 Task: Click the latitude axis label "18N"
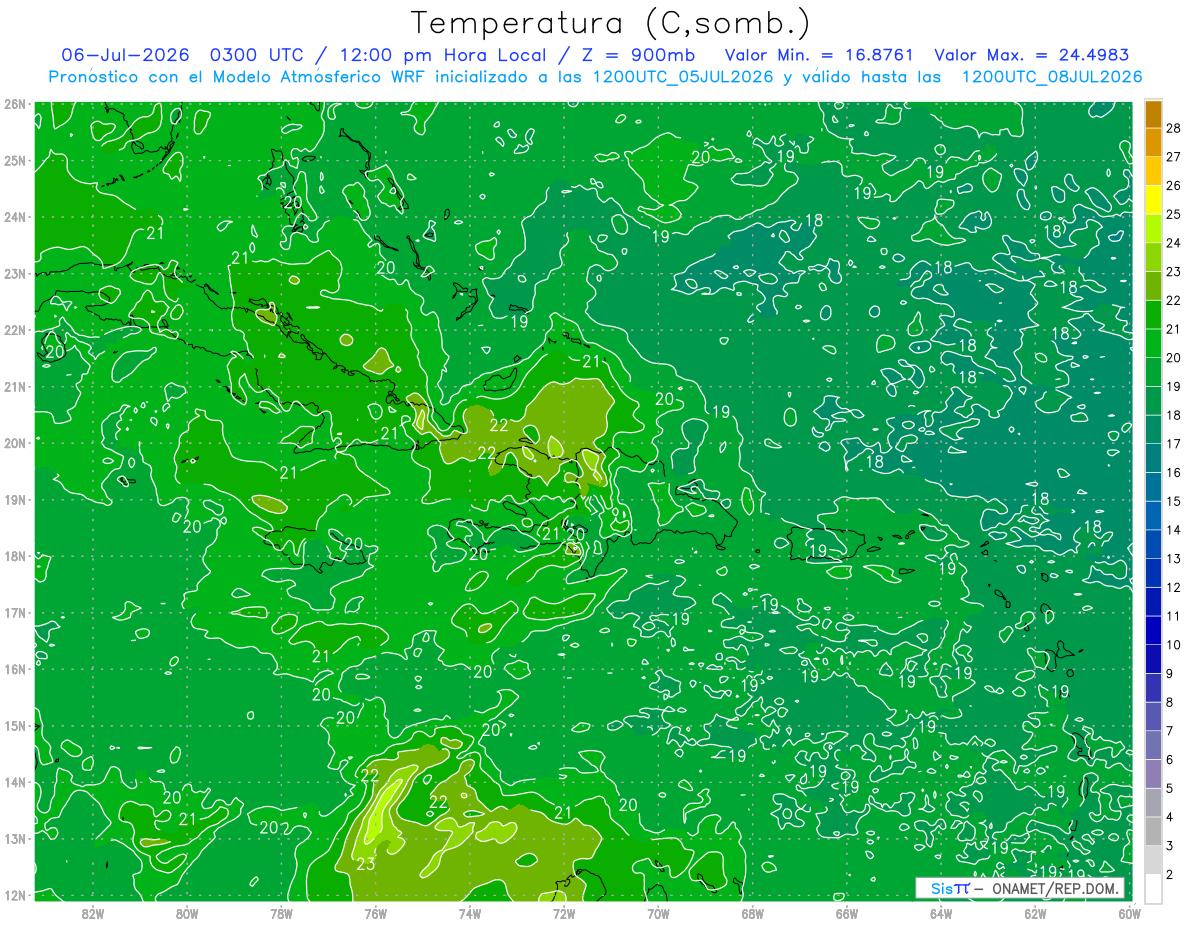pyautogui.click(x=15, y=556)
